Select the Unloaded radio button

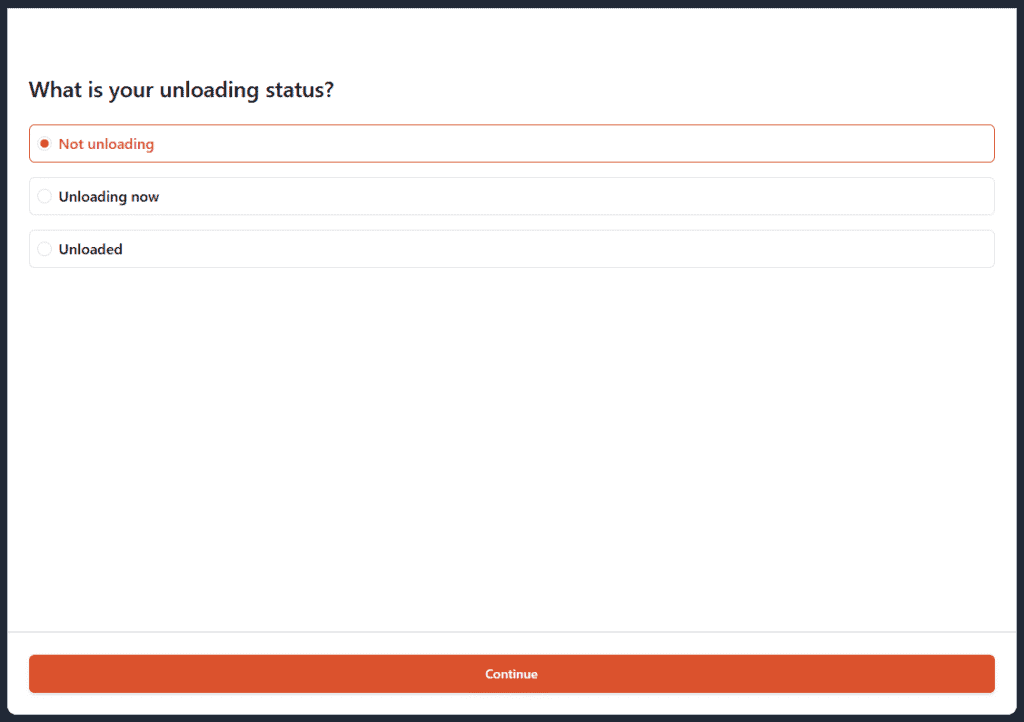pos(44,249)
